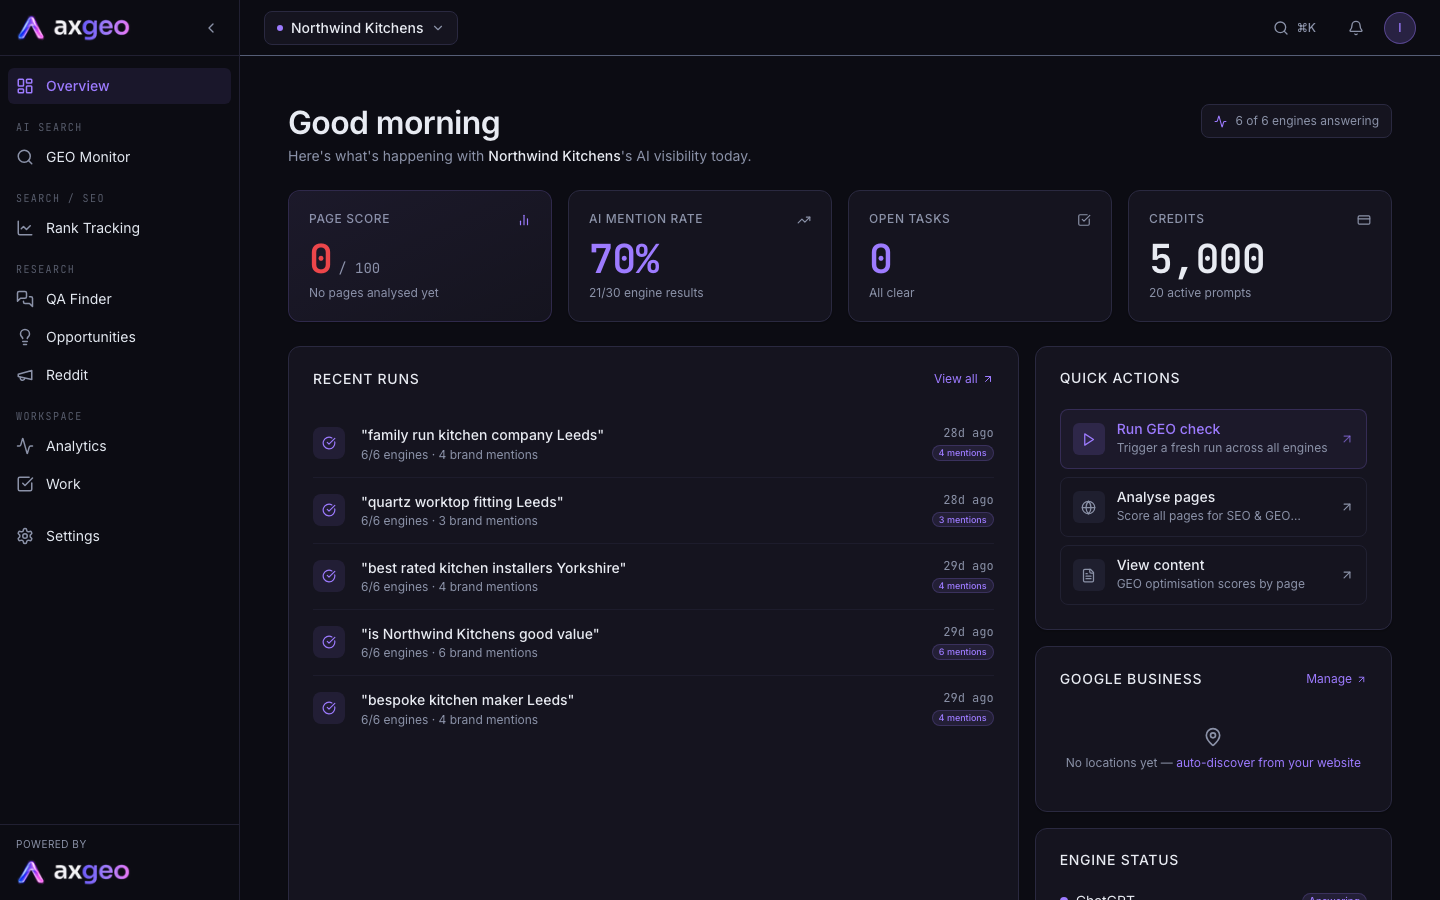Open Settings from the sidebar
The height and width of the screenshot is (900, 1440).
tap(119, 536)
